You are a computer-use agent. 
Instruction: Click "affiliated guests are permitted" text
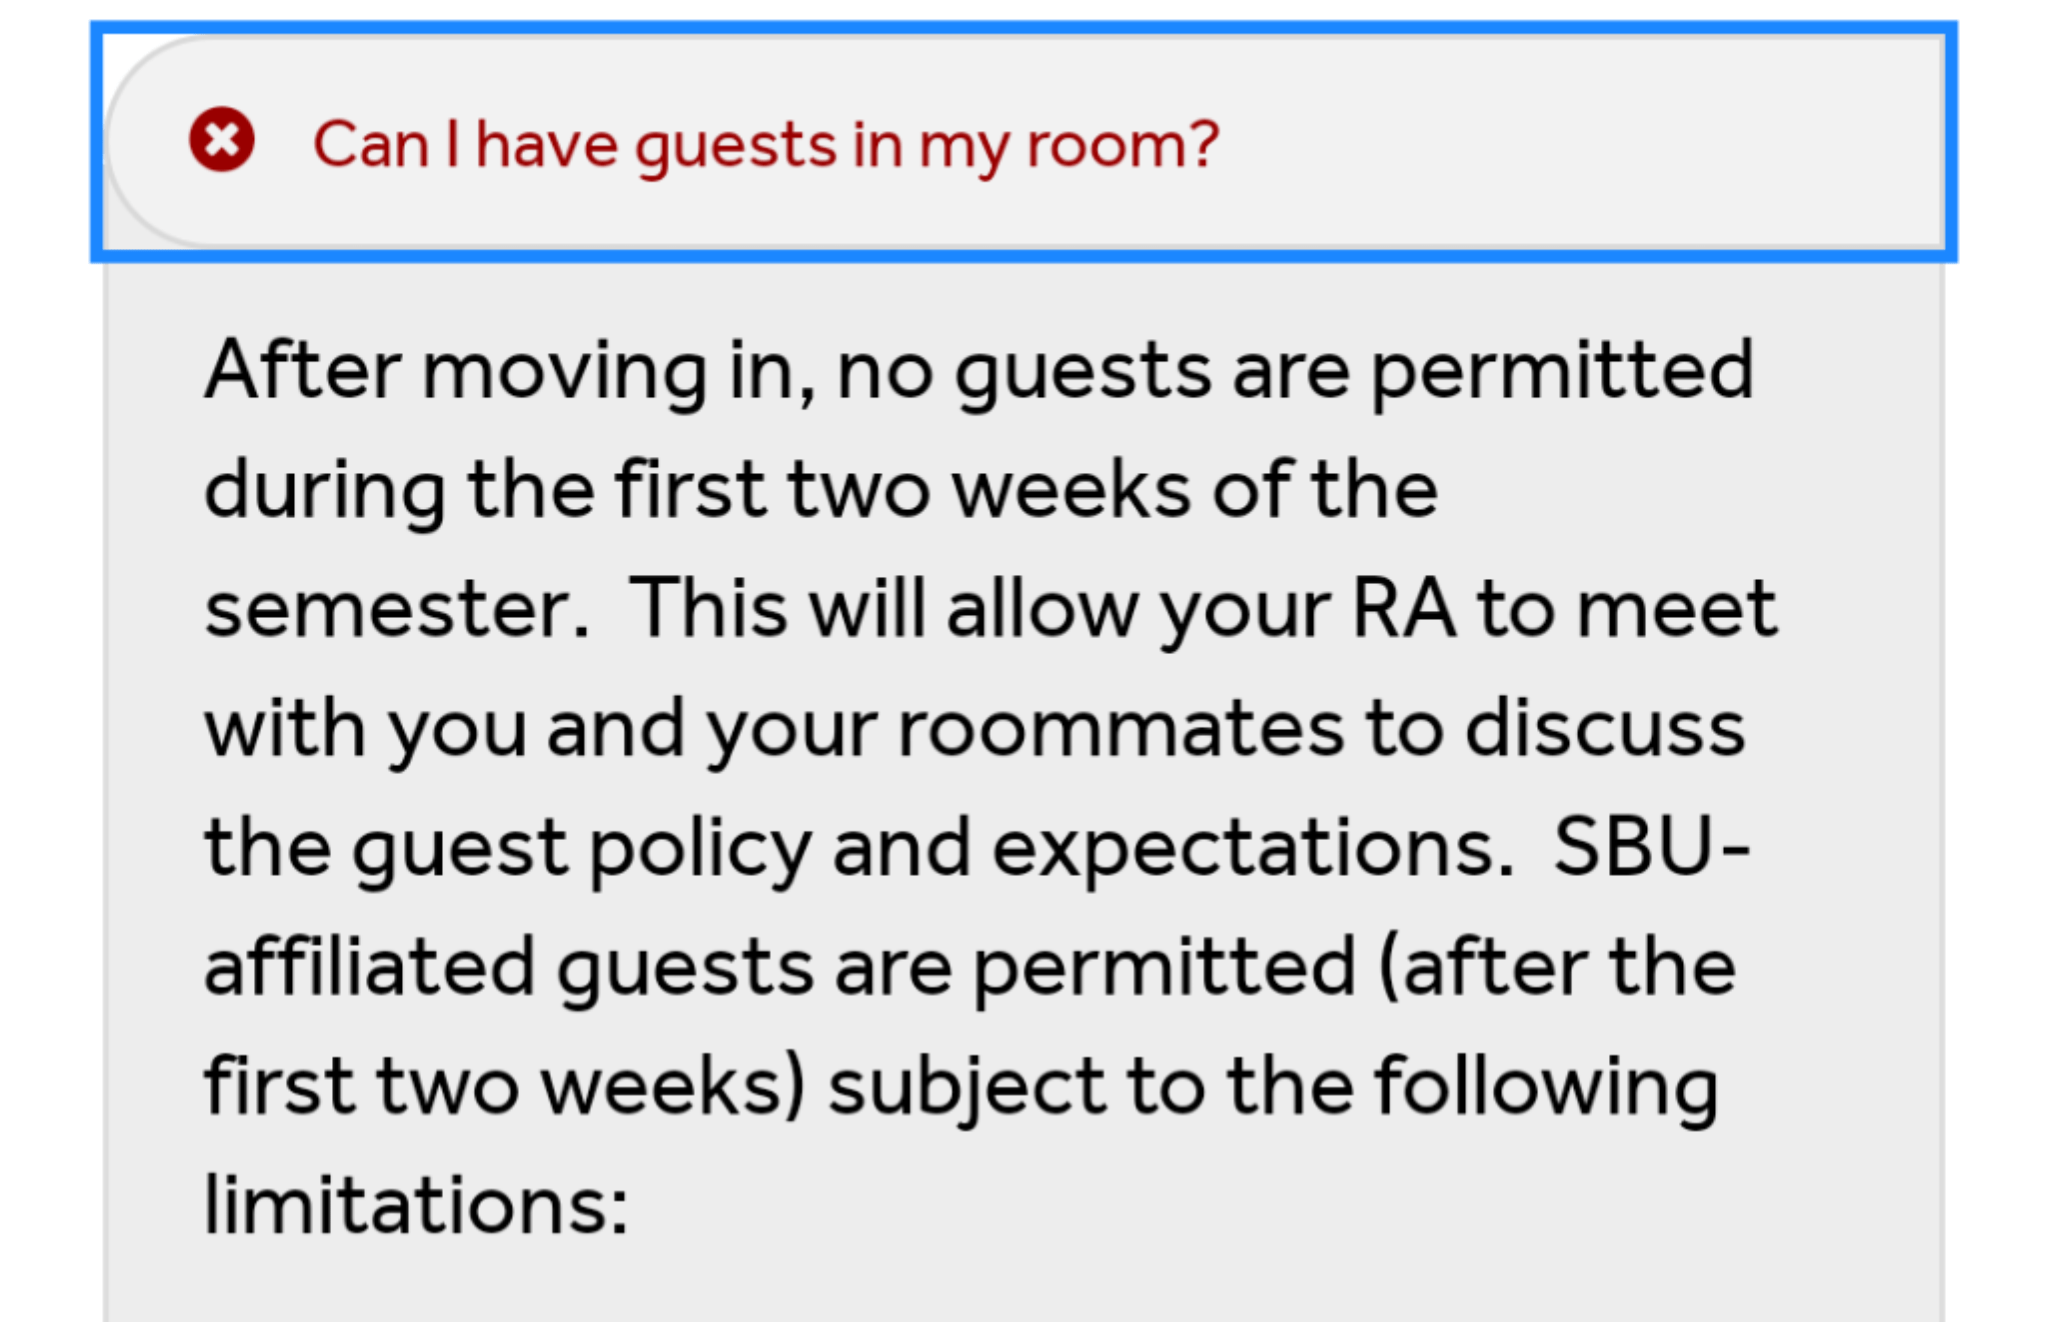(x=780, y=968)
